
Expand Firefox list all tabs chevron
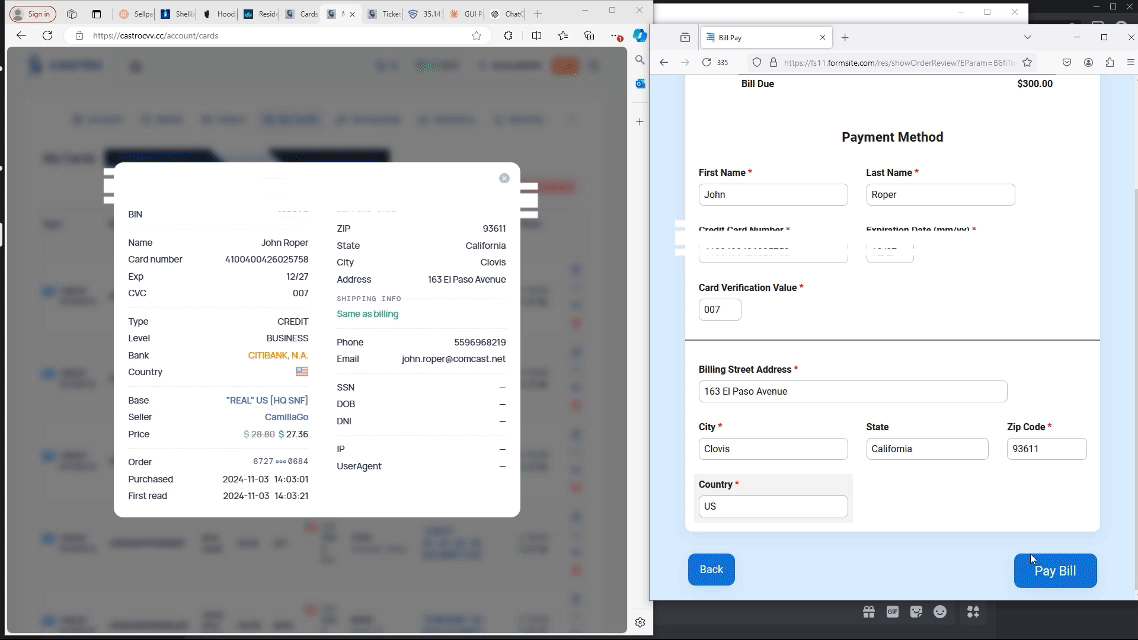(1027, 37)
